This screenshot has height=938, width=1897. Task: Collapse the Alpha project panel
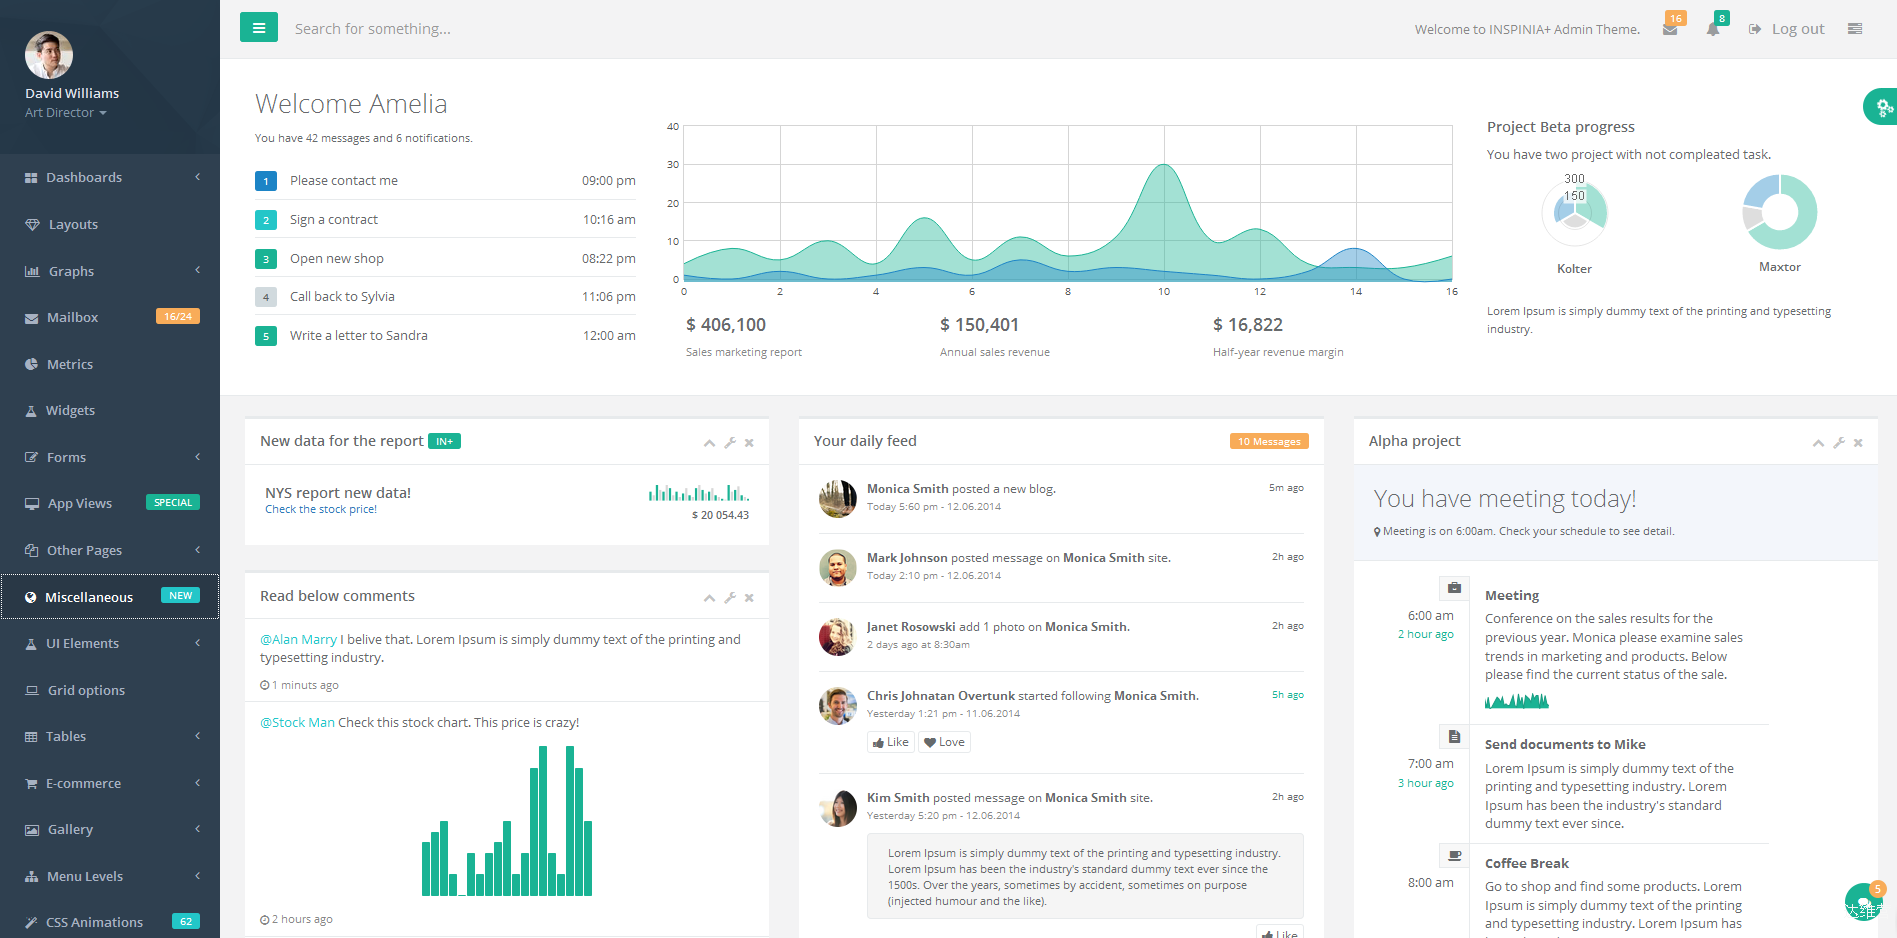tap(1818, 443)
